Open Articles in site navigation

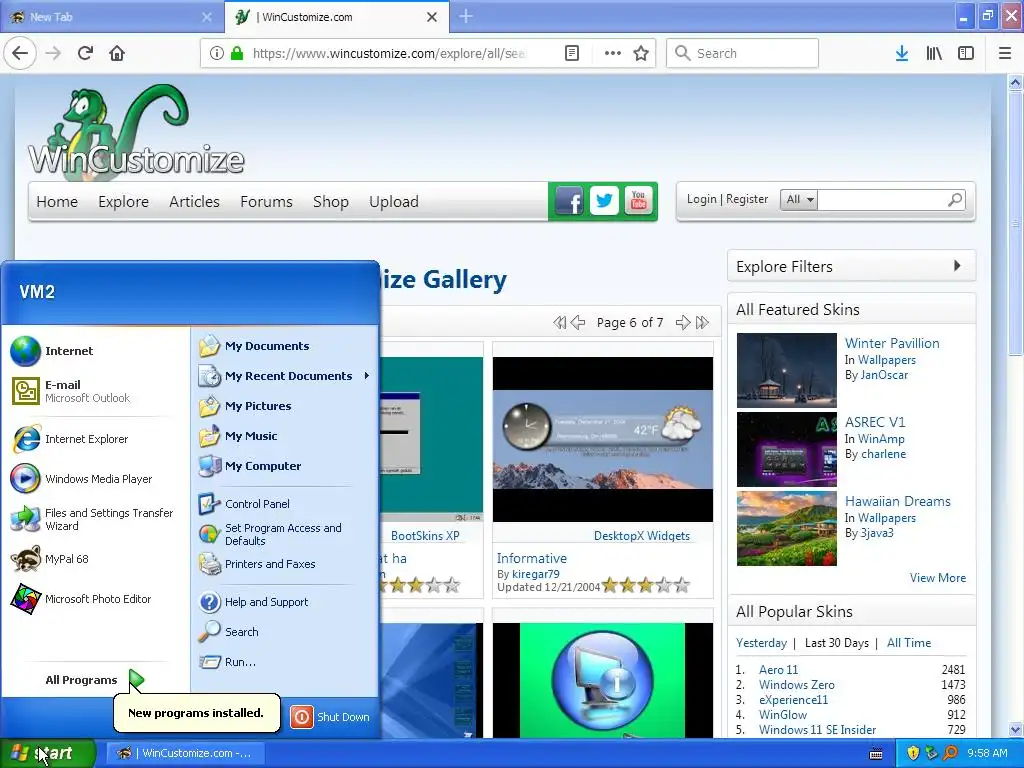[x=194, y=202]
